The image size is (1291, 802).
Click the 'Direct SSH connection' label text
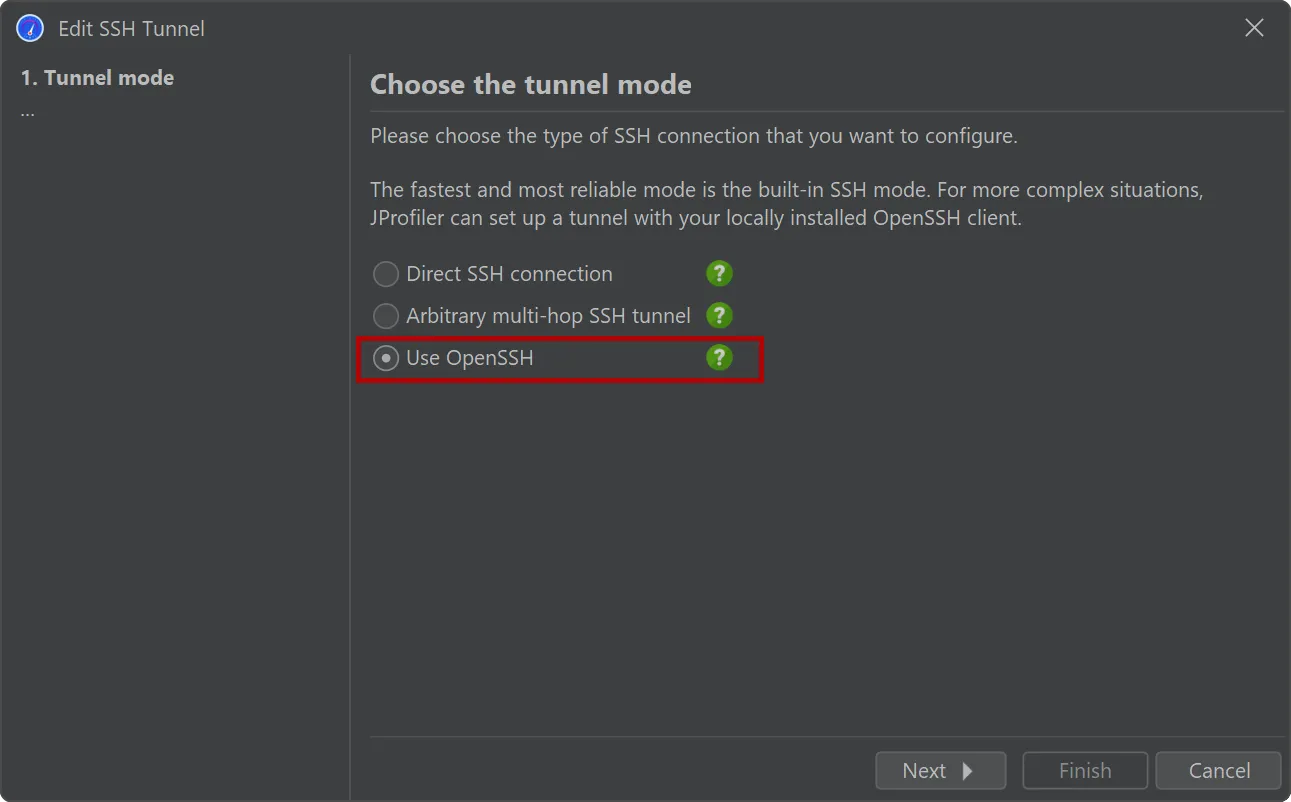click(x=509, y=274)
